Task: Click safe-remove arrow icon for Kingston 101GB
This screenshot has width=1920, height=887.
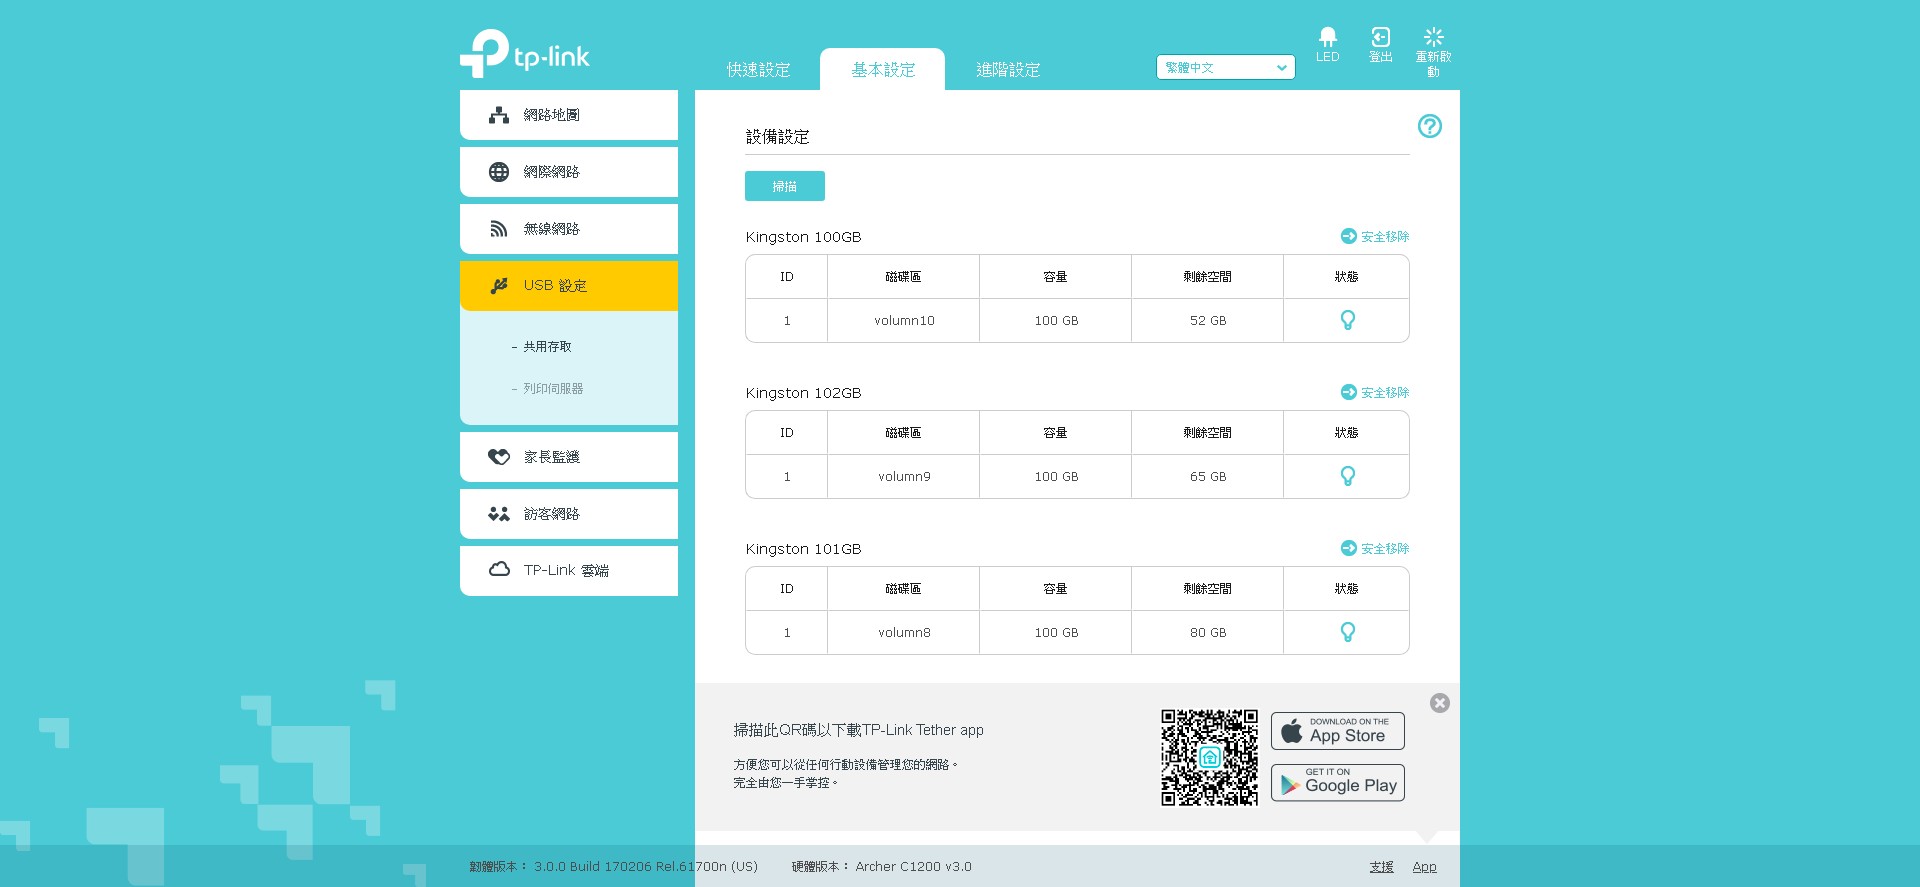Action: tap(1348, 548)
